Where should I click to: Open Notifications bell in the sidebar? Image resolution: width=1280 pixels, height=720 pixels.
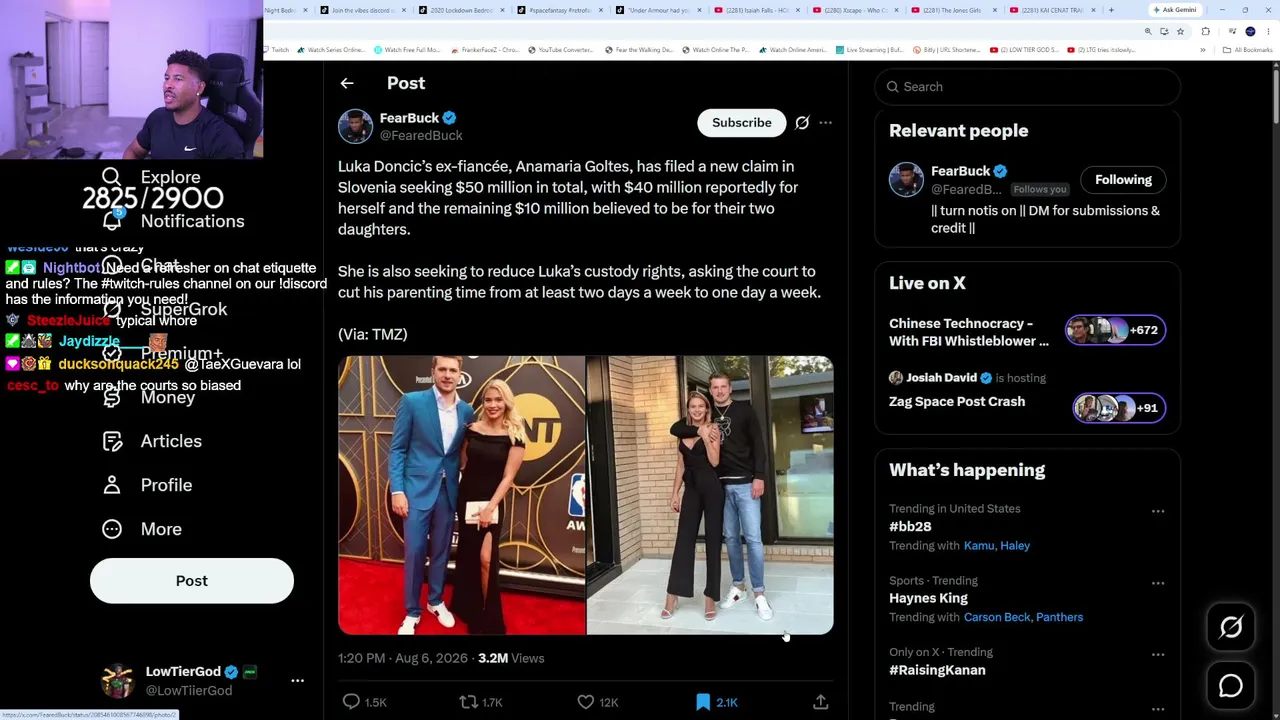[112, 221]
